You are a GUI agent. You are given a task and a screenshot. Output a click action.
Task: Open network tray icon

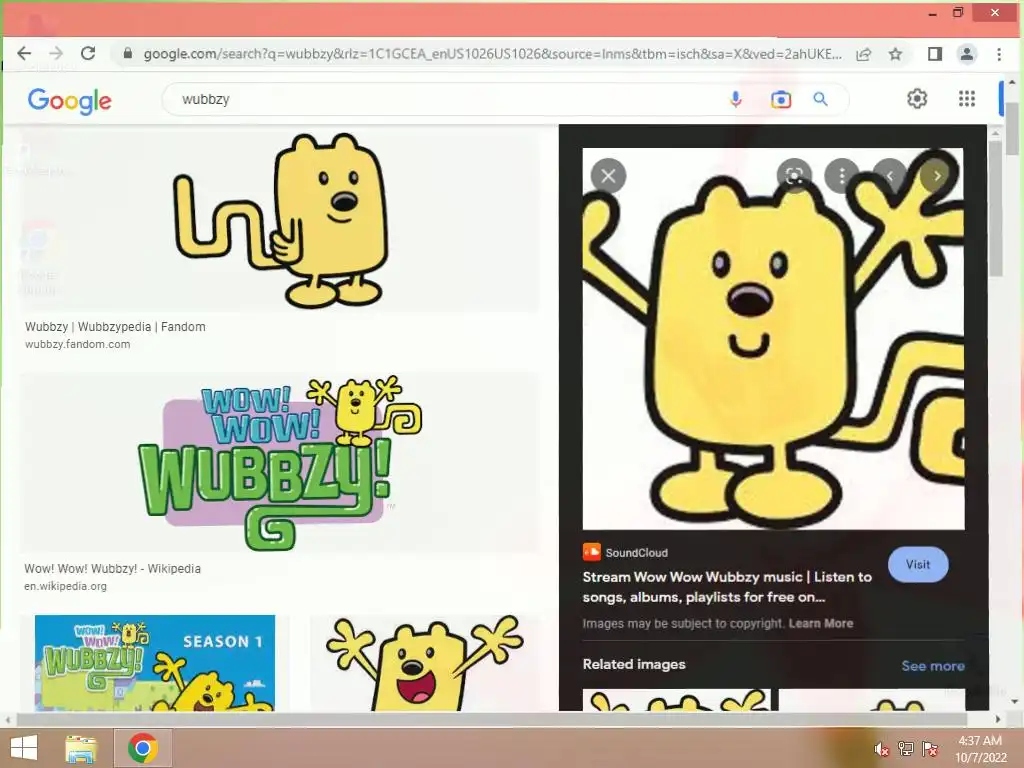(906, 748)
